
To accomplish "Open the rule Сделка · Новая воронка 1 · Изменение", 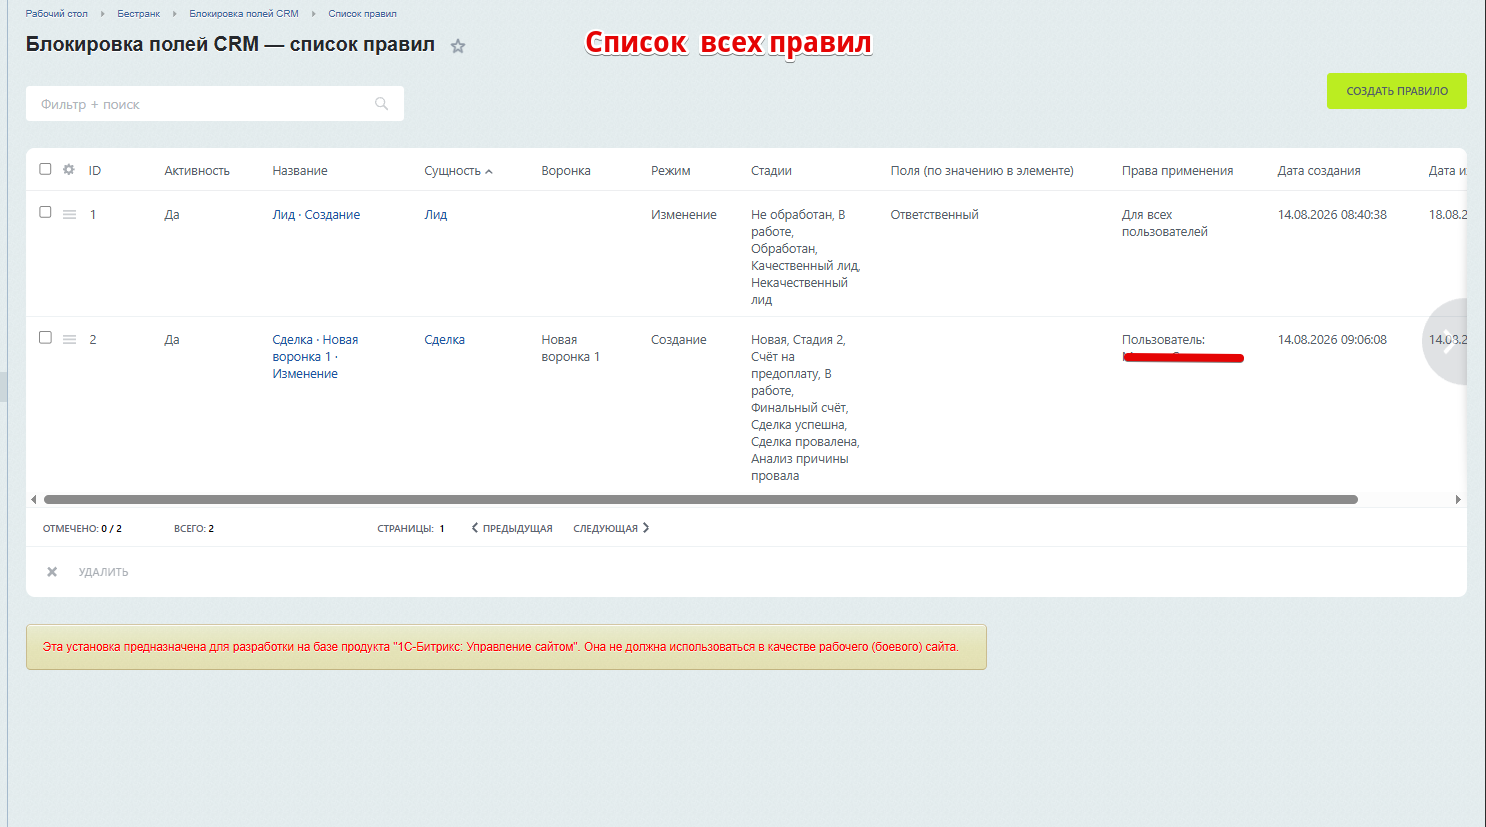I will click(x=315, y=357).
